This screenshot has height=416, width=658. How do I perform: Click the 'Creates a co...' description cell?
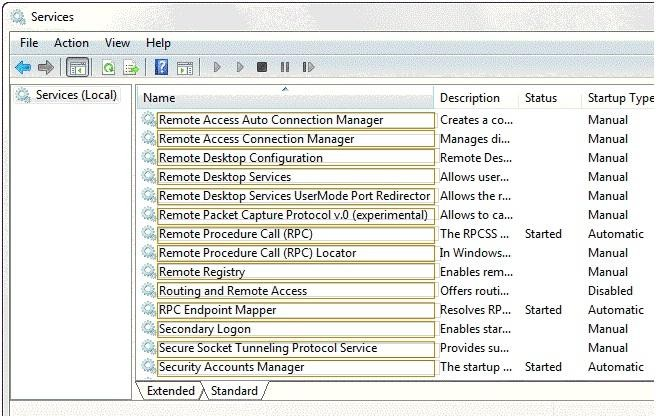[x=476, y=120]
